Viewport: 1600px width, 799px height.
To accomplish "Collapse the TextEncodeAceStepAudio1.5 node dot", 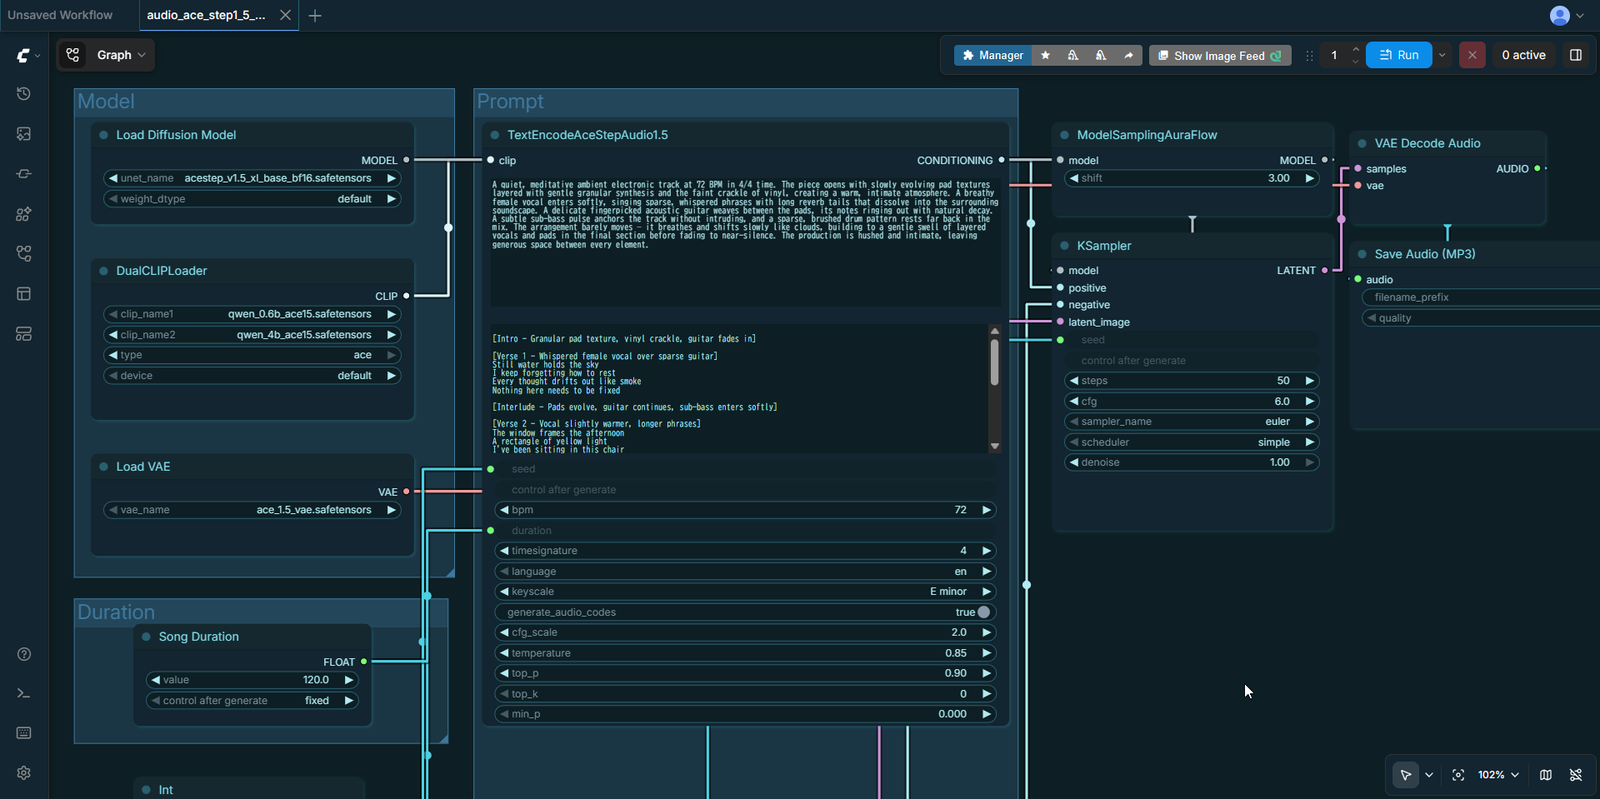I will pyautogui.click(x=494, y=135).
